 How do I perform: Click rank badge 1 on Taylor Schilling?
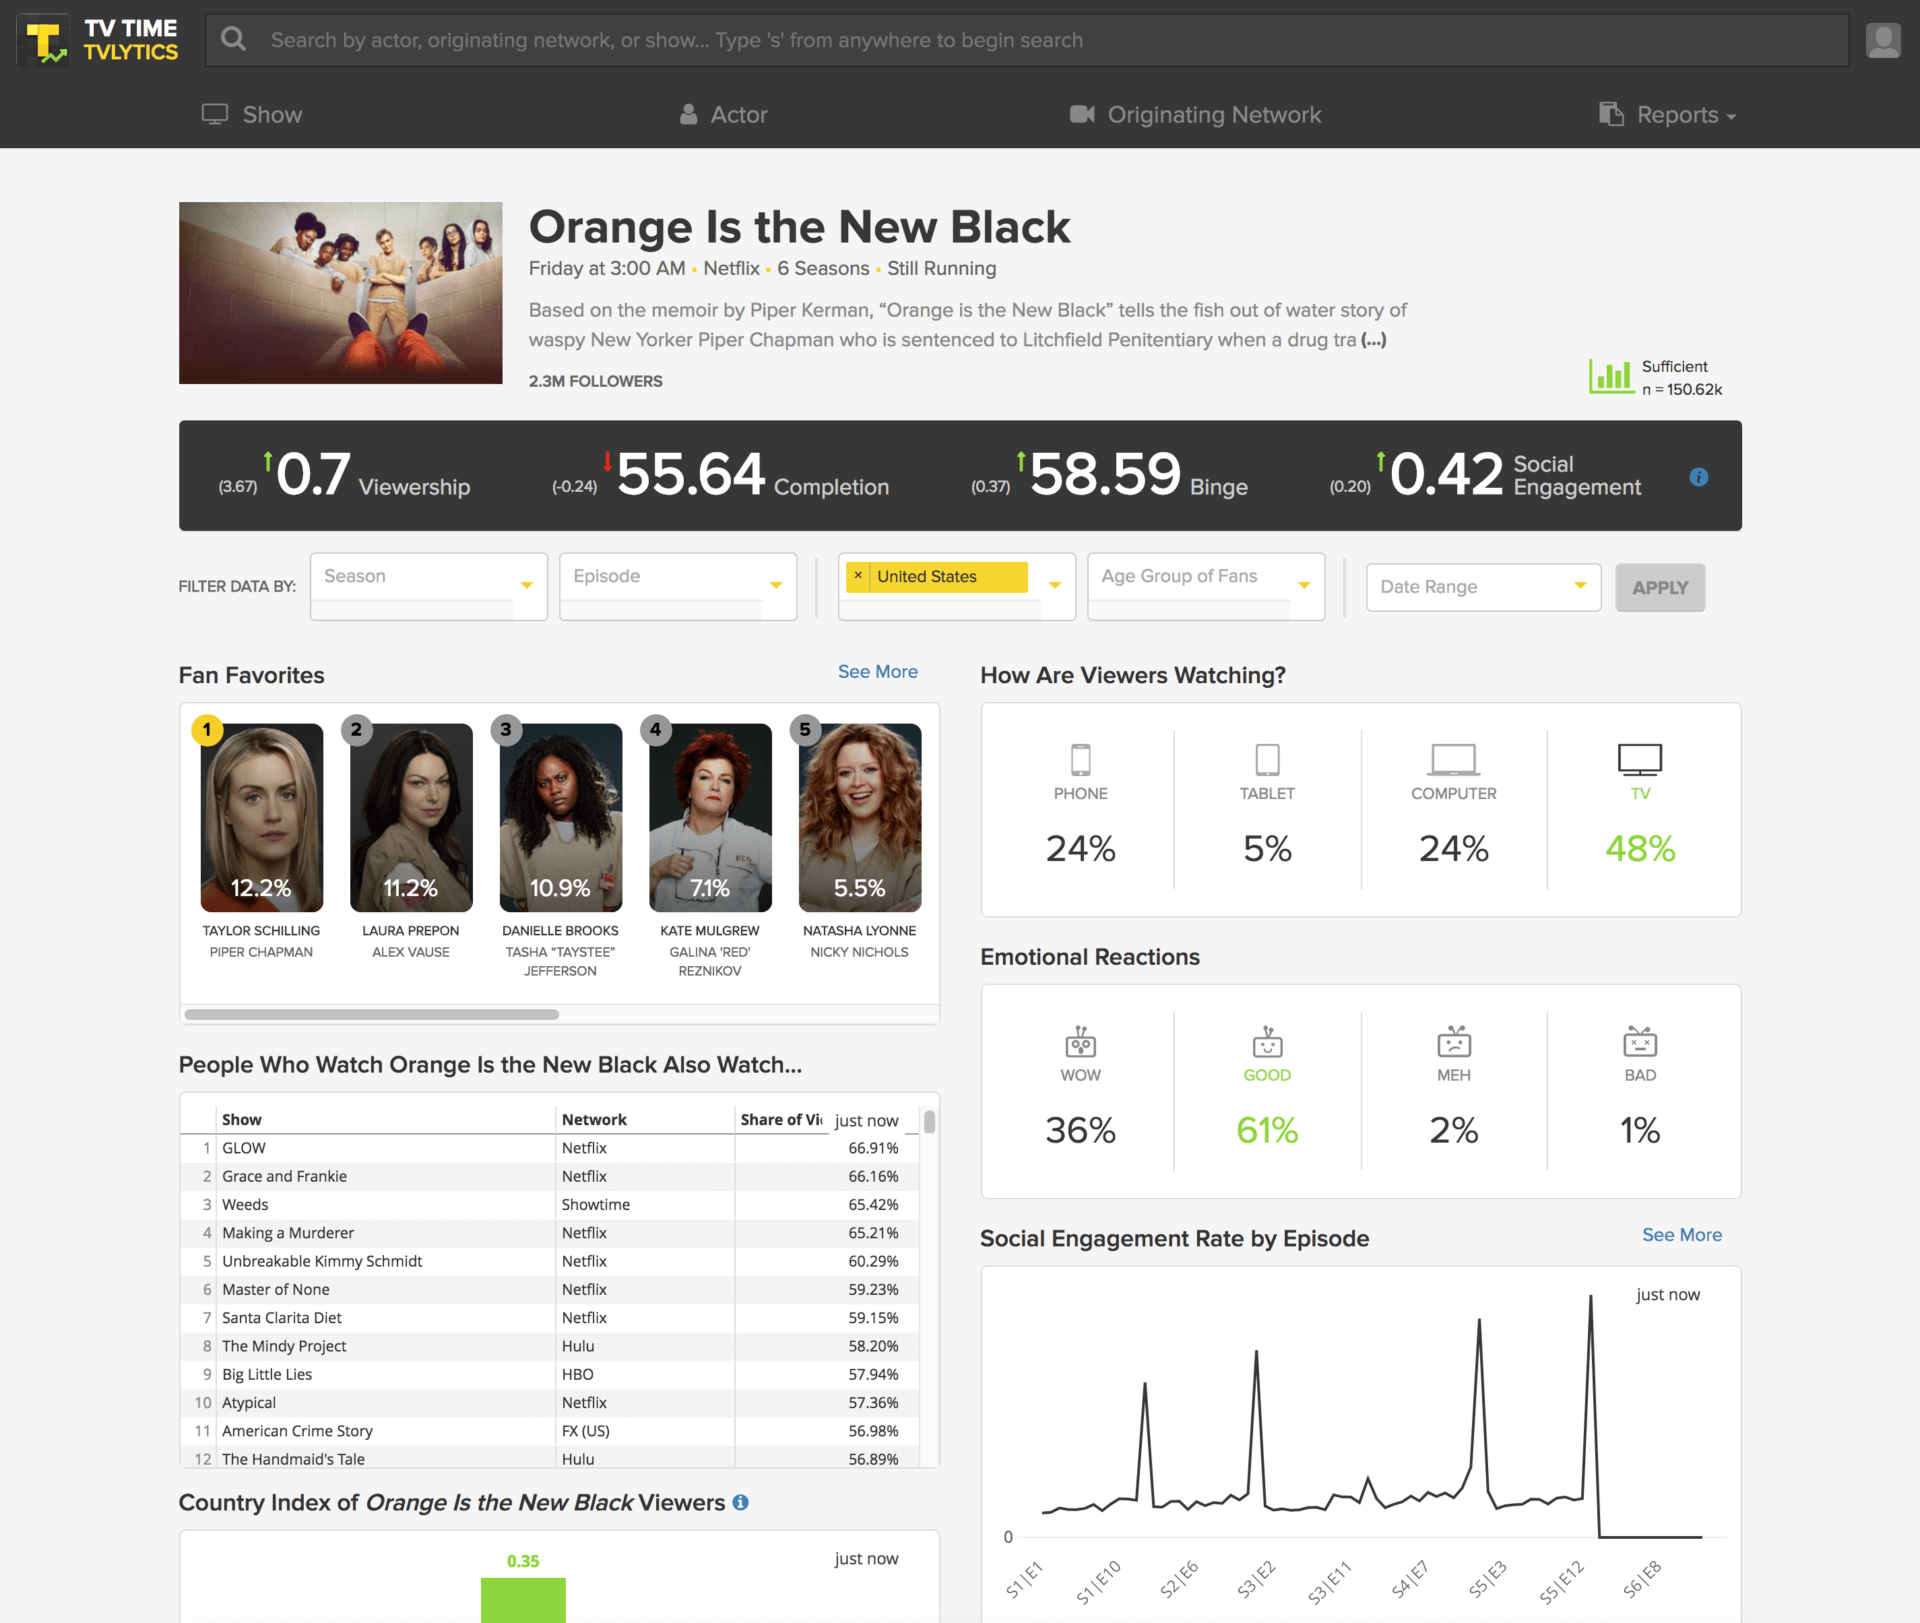pos(207,729)
